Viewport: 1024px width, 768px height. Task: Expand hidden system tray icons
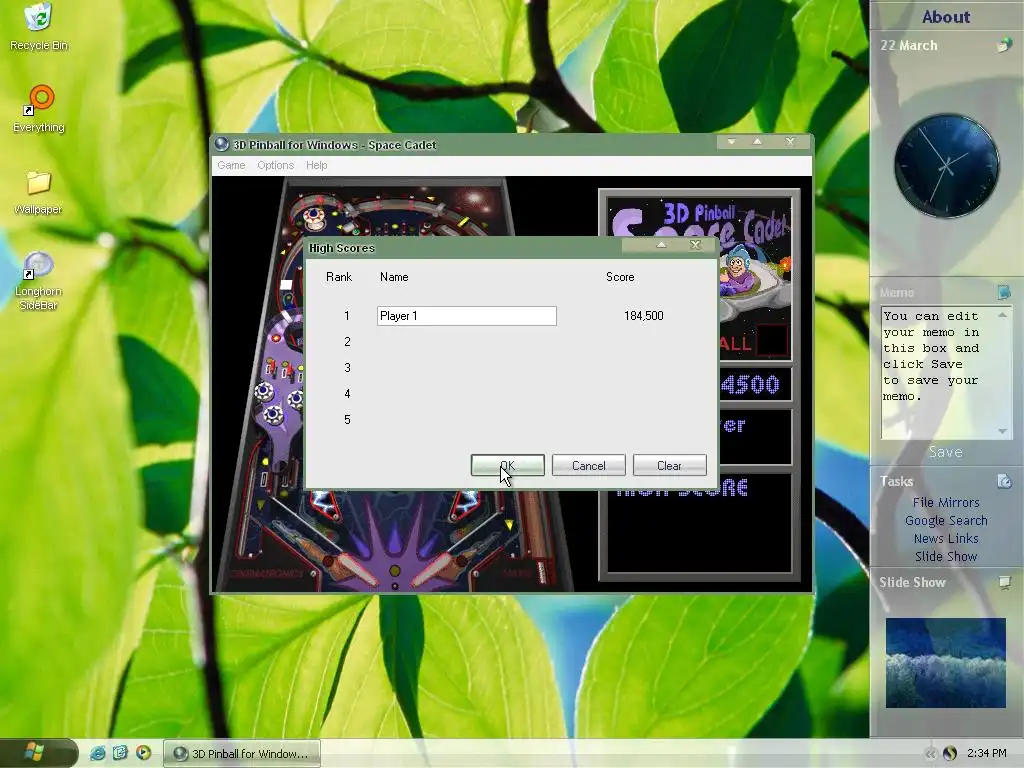tap(931, 754)
